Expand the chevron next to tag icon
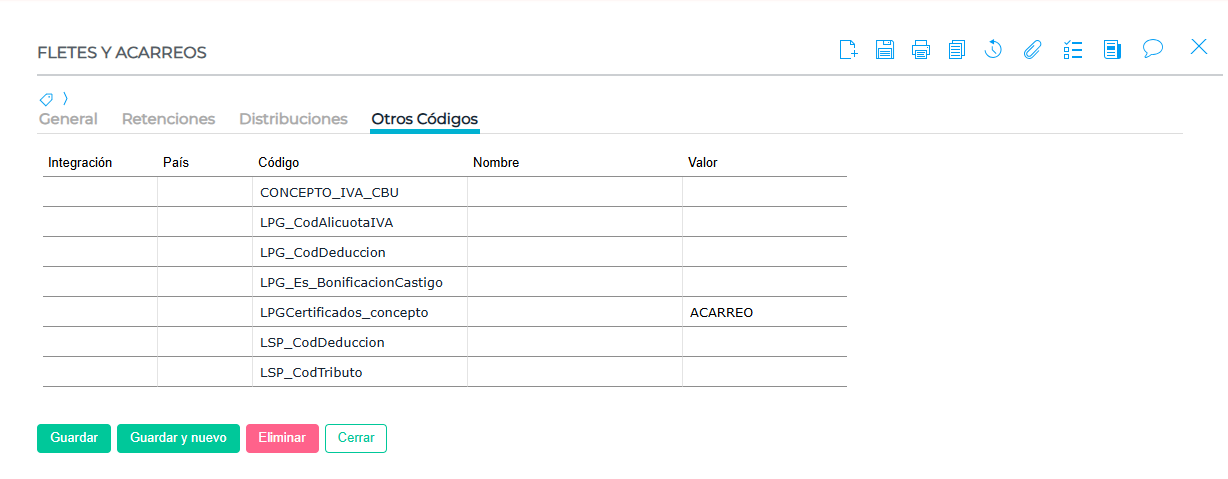 click(65, 98)
